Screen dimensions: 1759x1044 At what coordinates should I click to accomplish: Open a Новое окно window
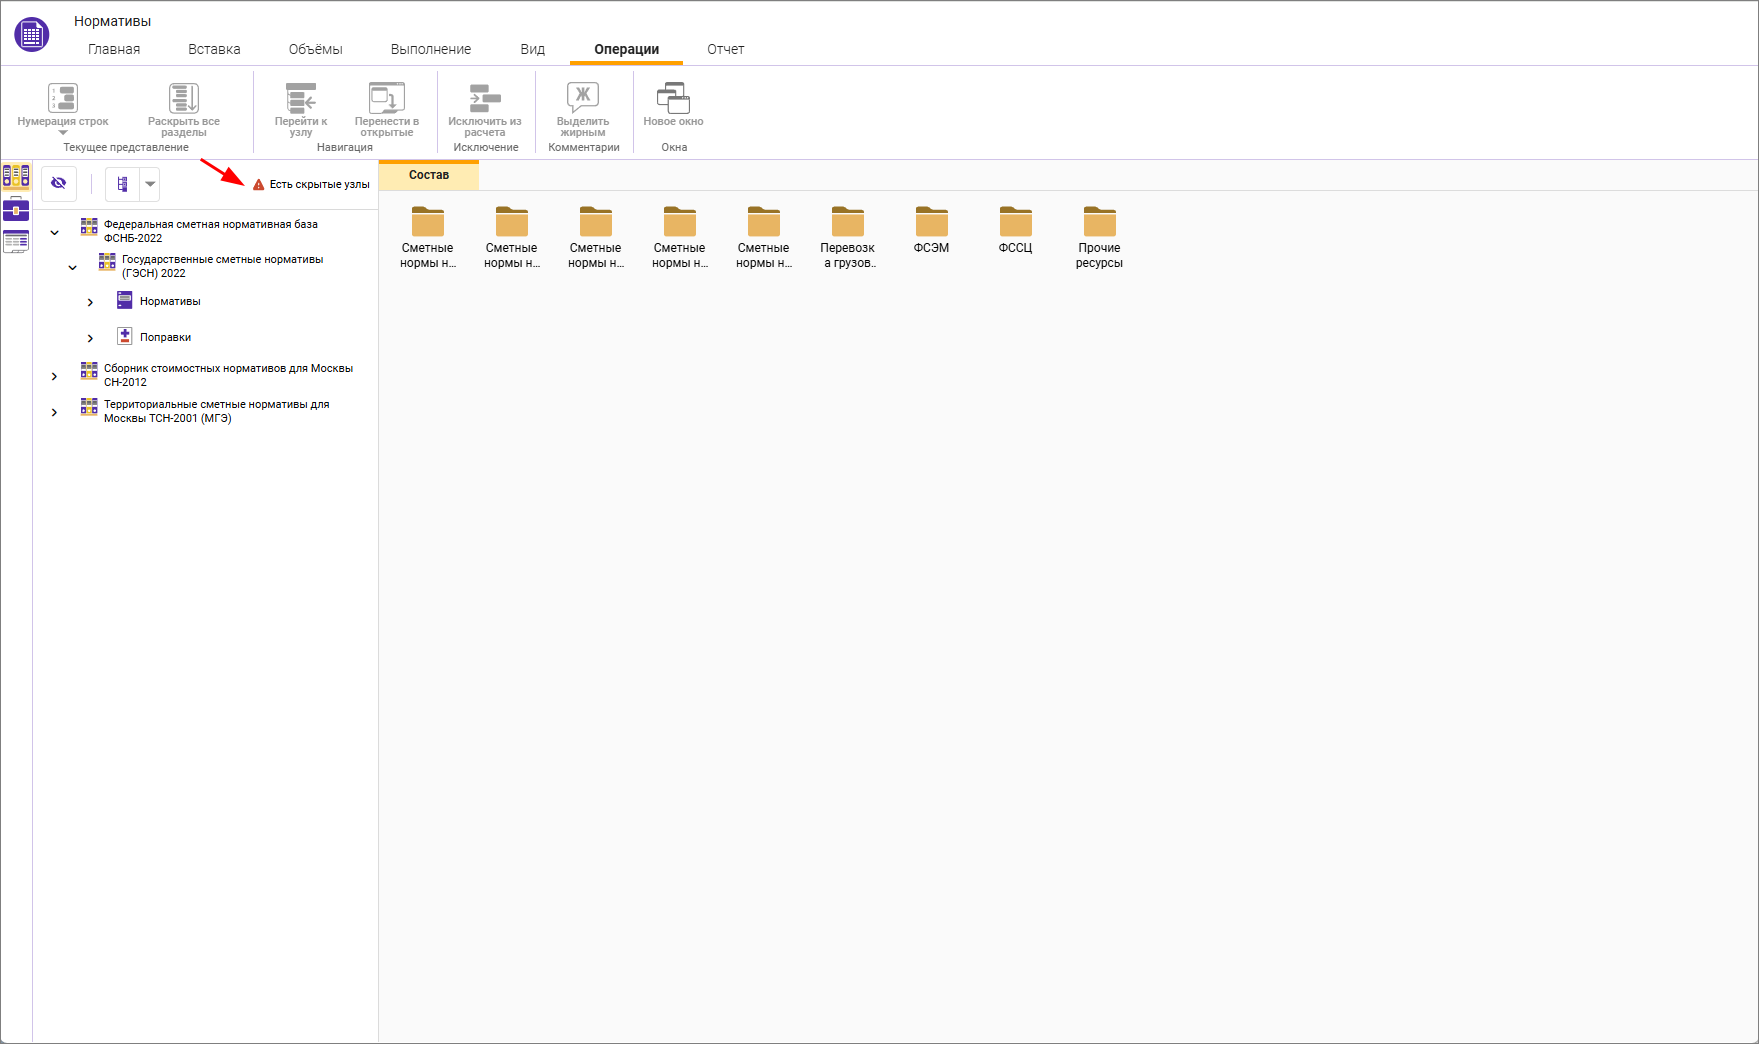pos(673,98)
